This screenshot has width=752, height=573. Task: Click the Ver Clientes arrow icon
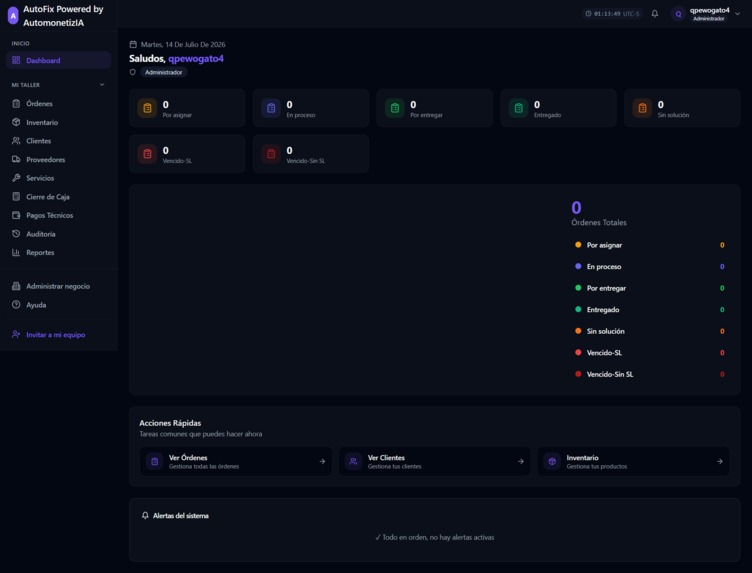click(x=521, y=462)
